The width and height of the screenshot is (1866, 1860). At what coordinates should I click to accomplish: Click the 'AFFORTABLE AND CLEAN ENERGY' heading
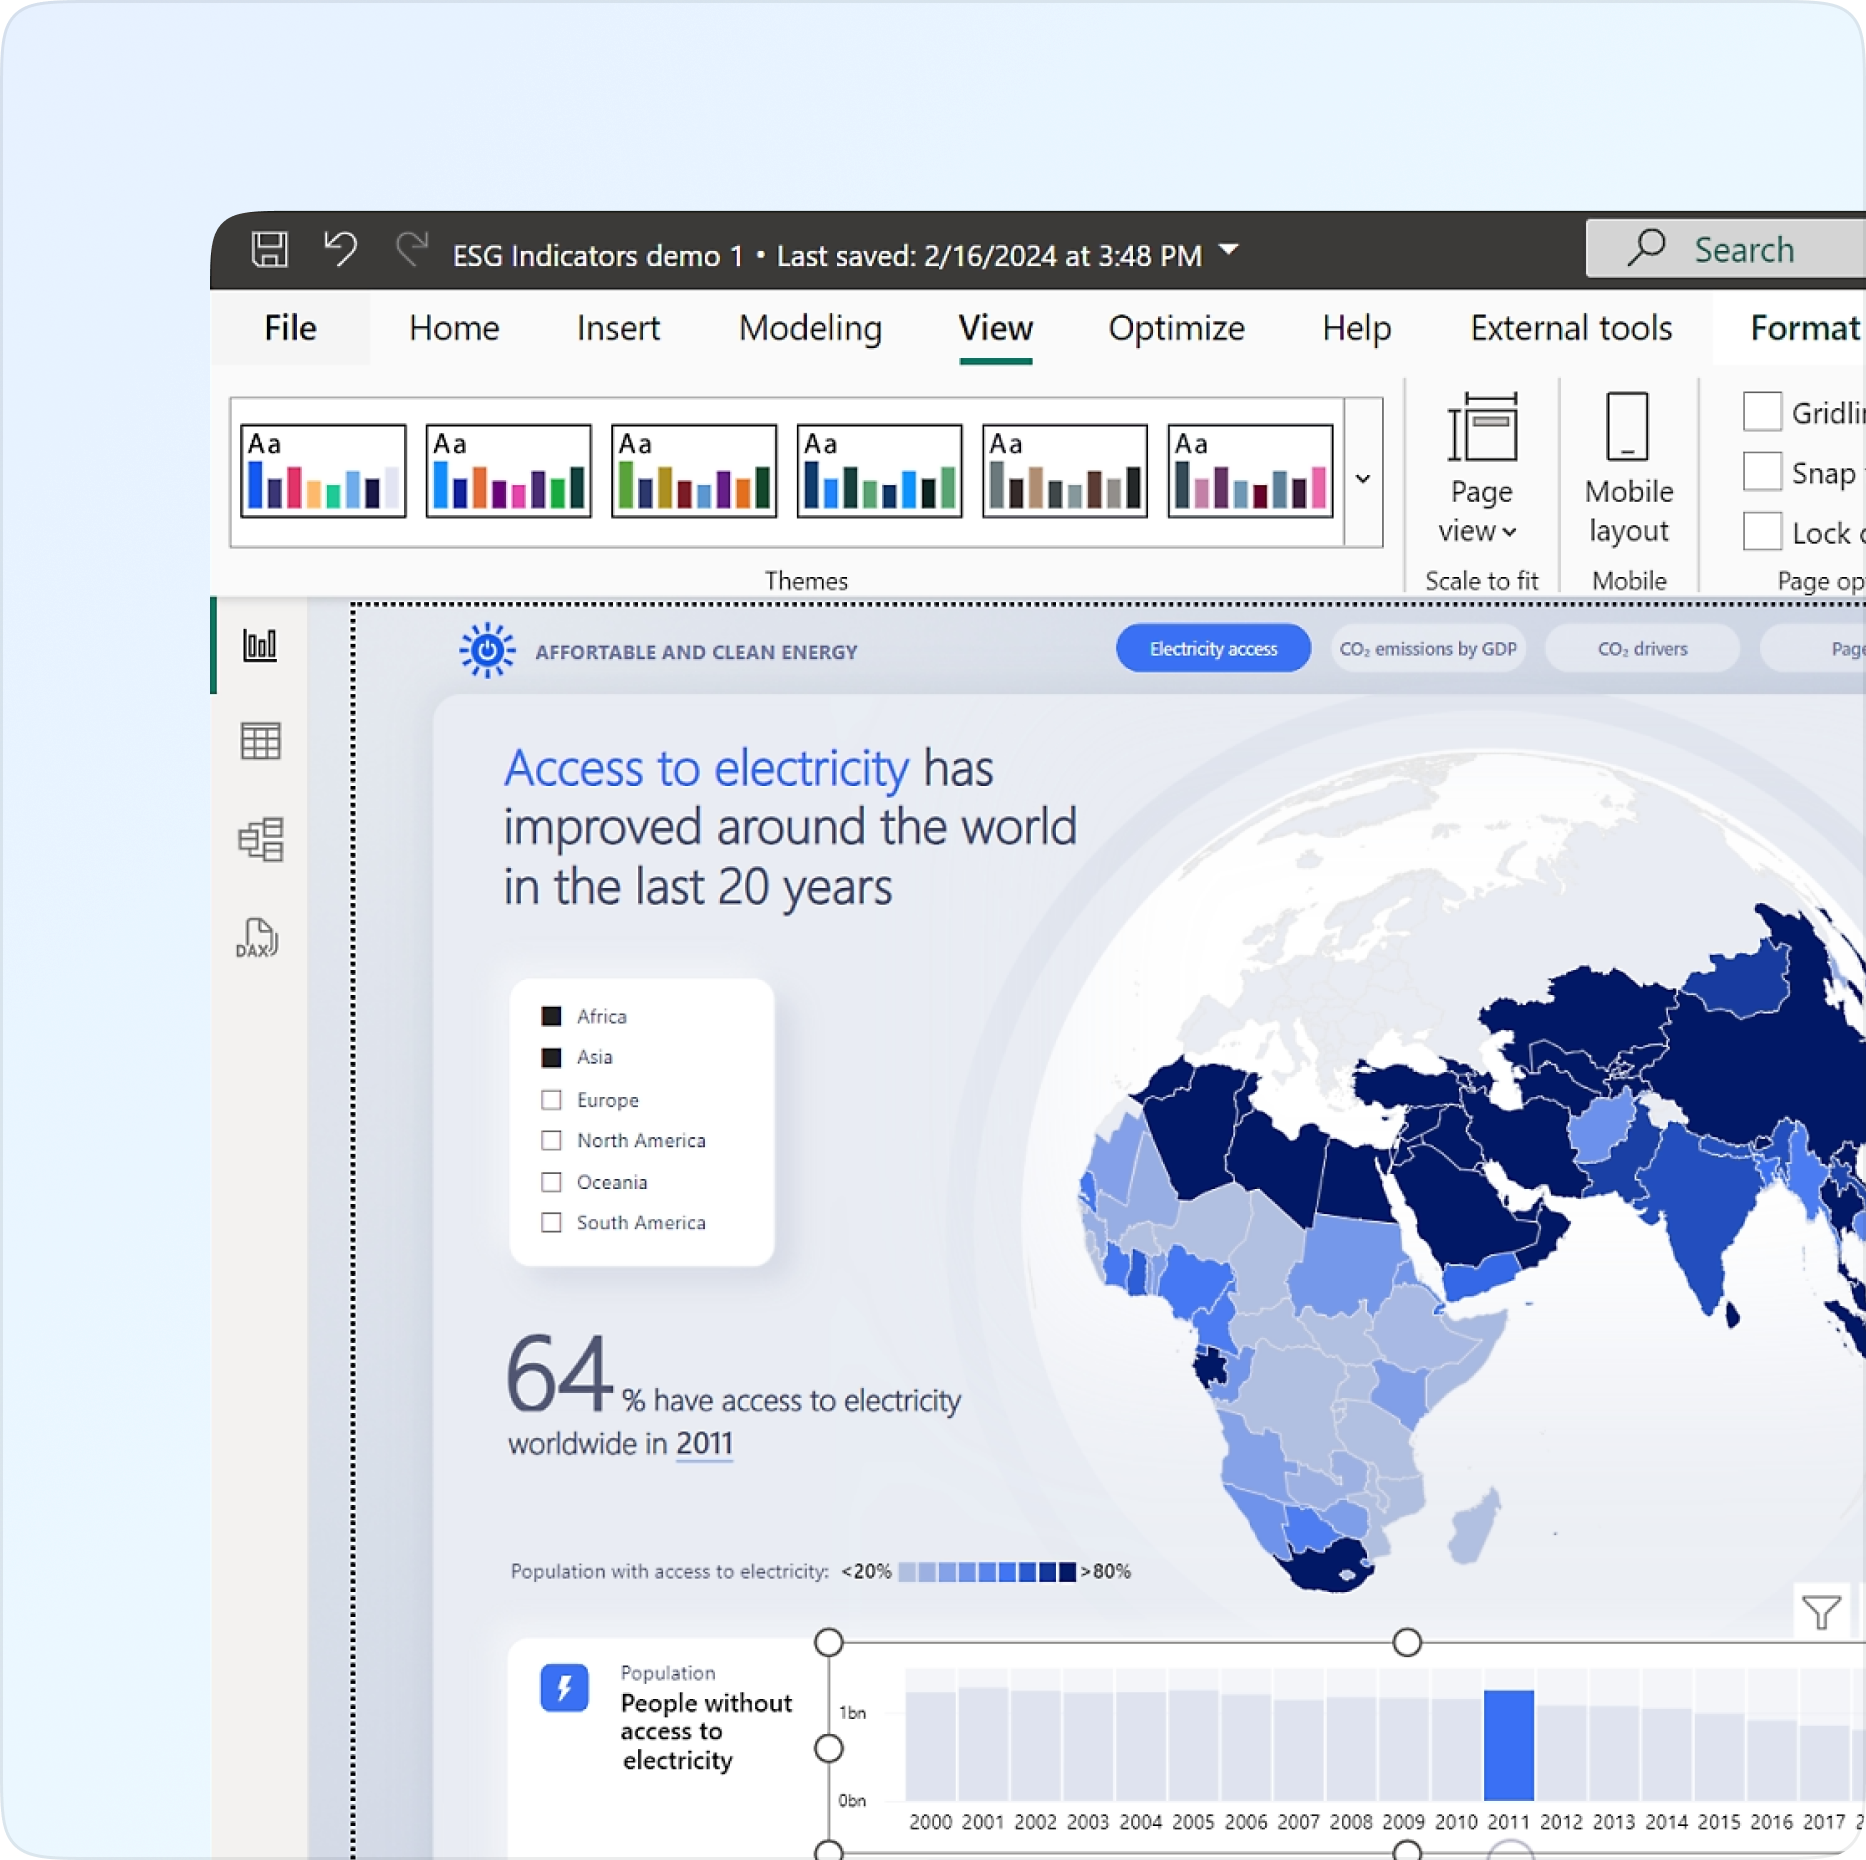(696, 652)
